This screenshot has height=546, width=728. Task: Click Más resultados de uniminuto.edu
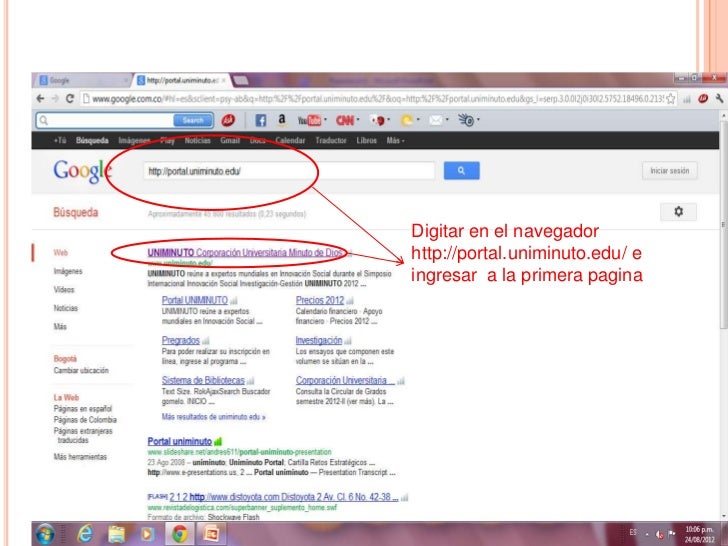pos(214,417)
